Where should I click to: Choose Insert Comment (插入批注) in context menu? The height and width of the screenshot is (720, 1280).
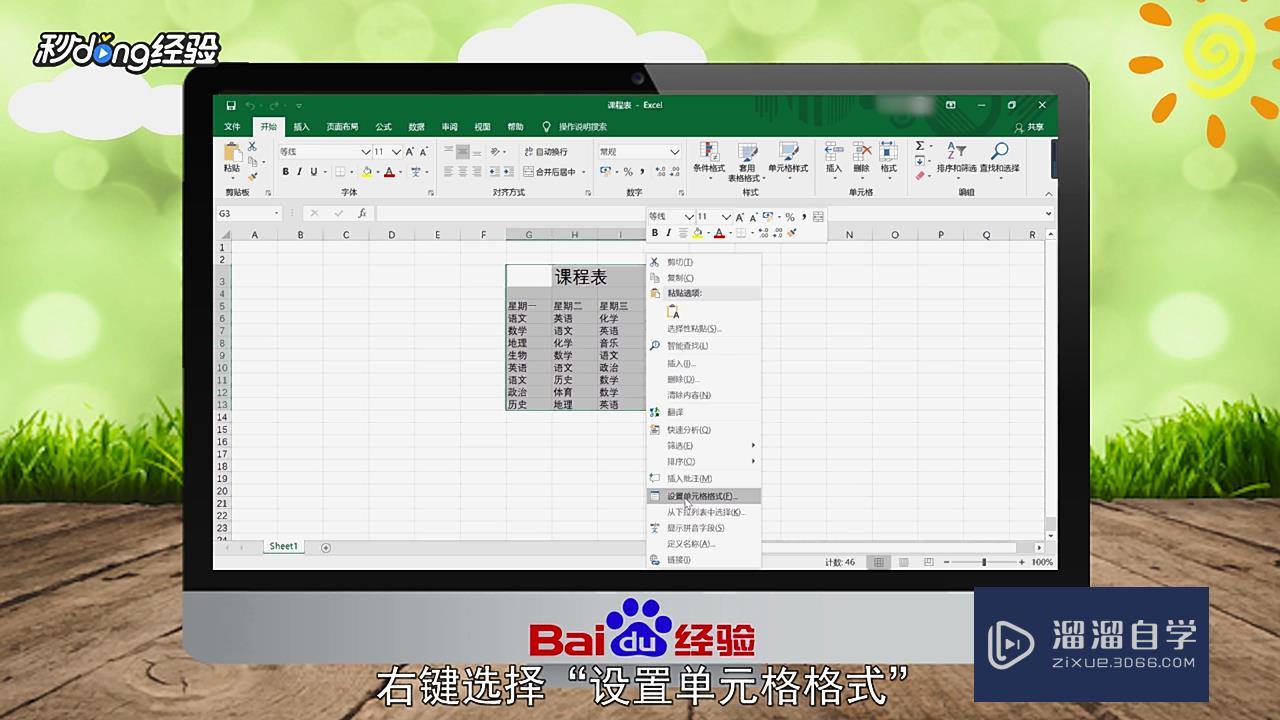coord(704,479)
